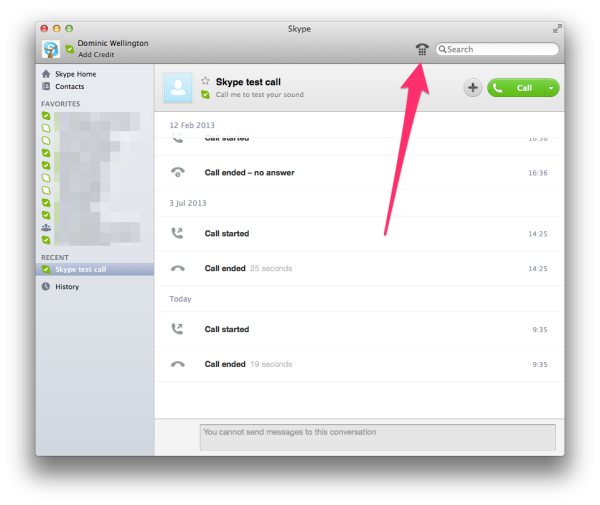Click the dial pad phone icon
600x505 pixels.
click(x=422, y=49)
